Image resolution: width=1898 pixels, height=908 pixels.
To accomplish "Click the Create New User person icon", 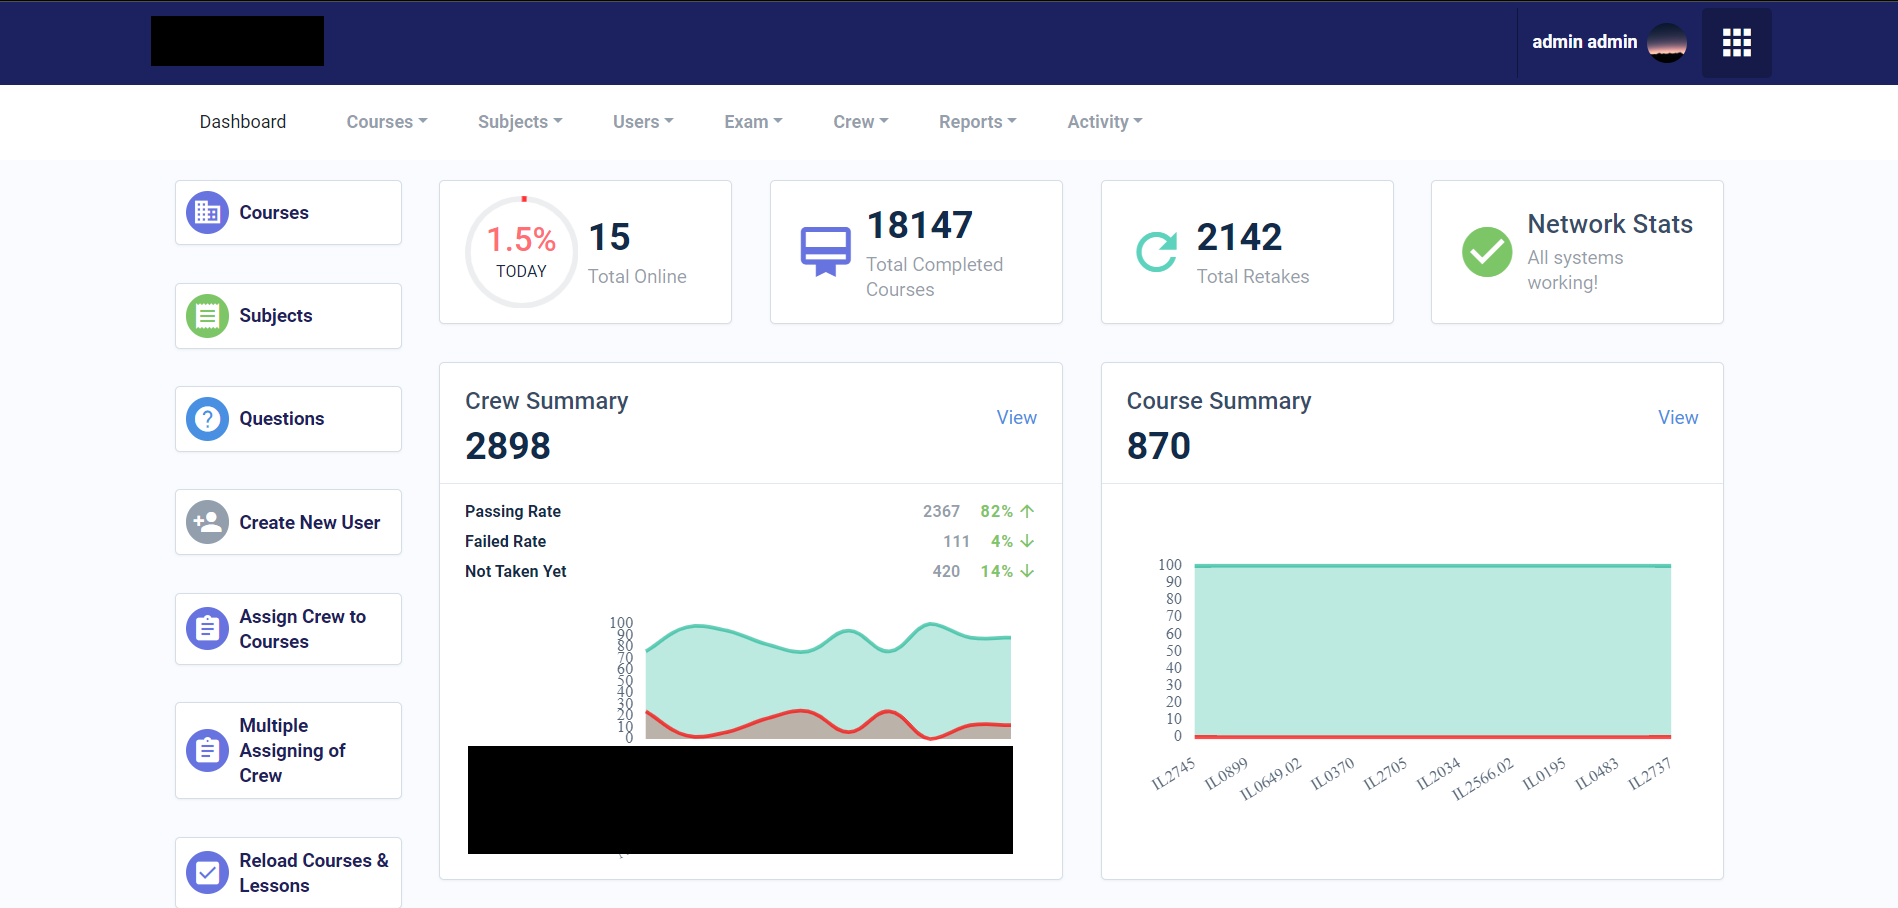I will [x=207, y=522].
